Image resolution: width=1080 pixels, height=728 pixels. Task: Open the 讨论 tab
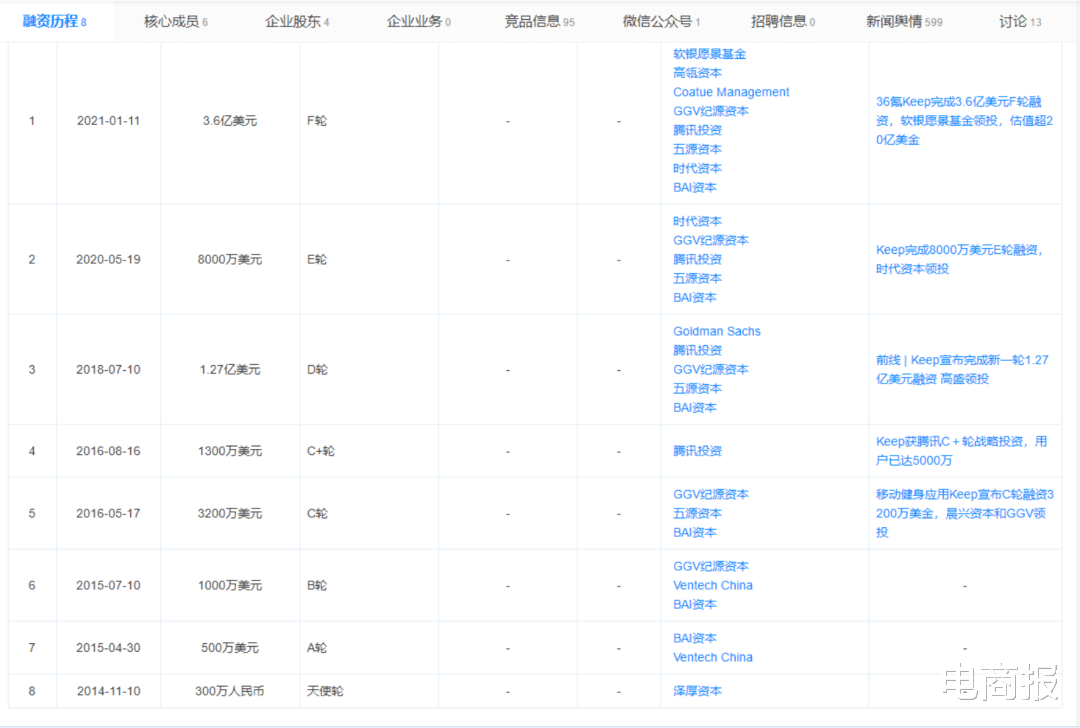pos(1020,21)
